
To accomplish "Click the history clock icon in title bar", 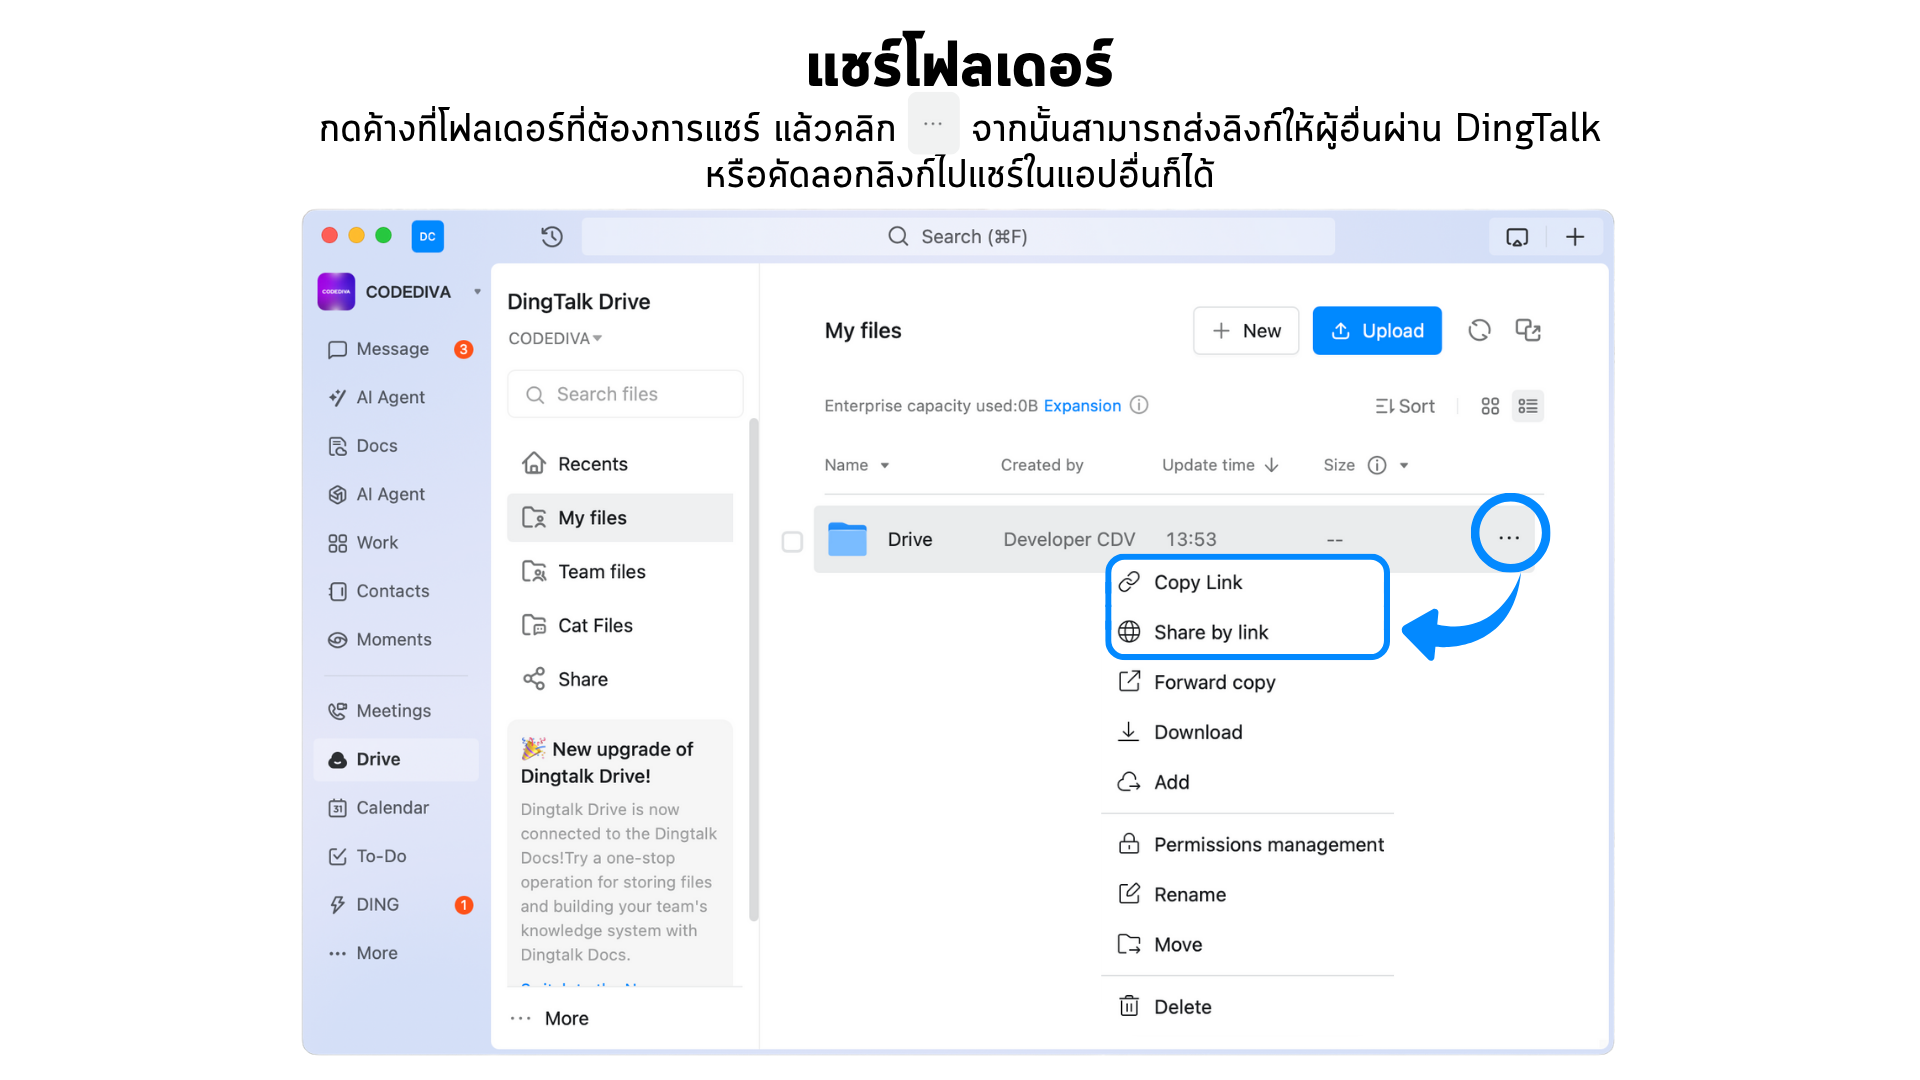I will (x=552, y=237).
